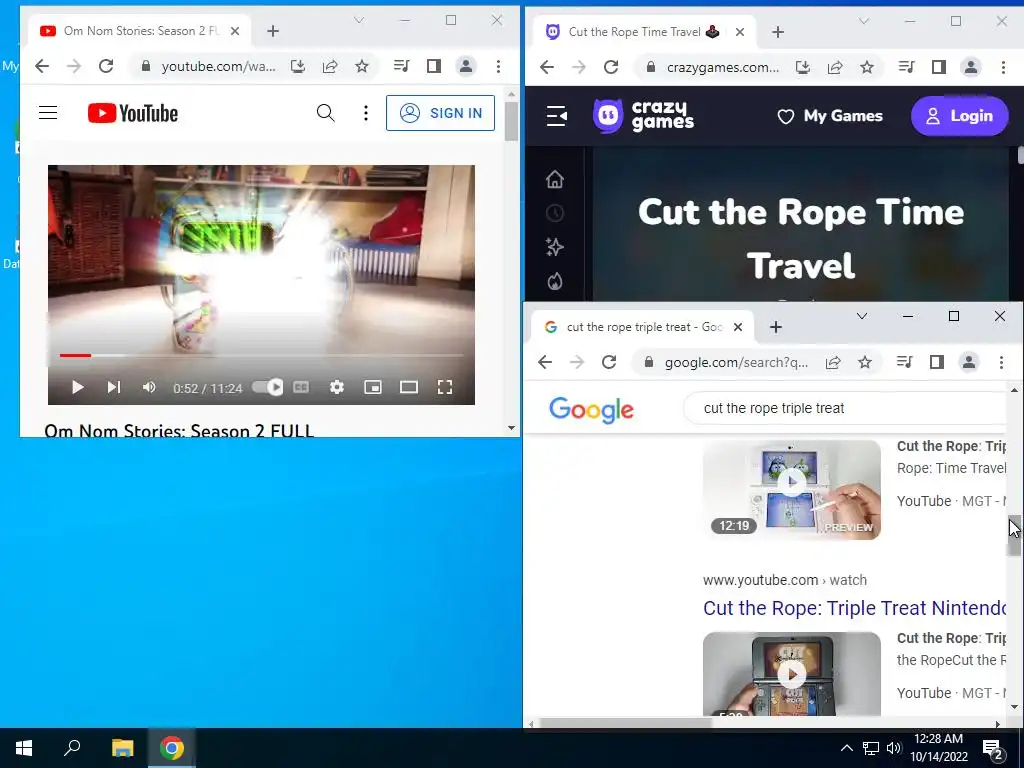
Task: Open tab search chevron in Google window
Action: pyautogui.click(x=862, y=316)
